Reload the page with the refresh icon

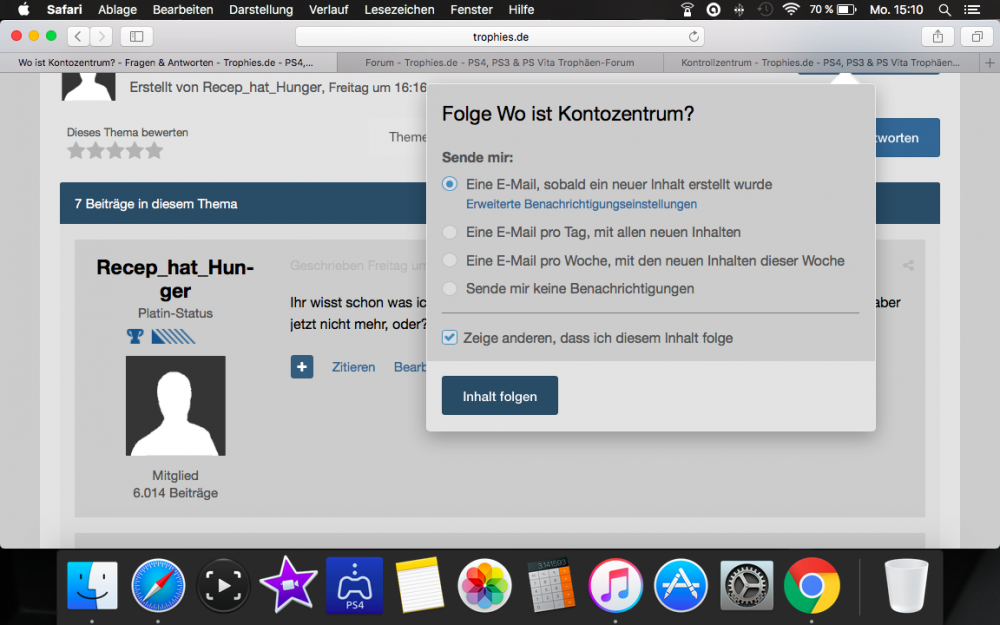[694, 36]
